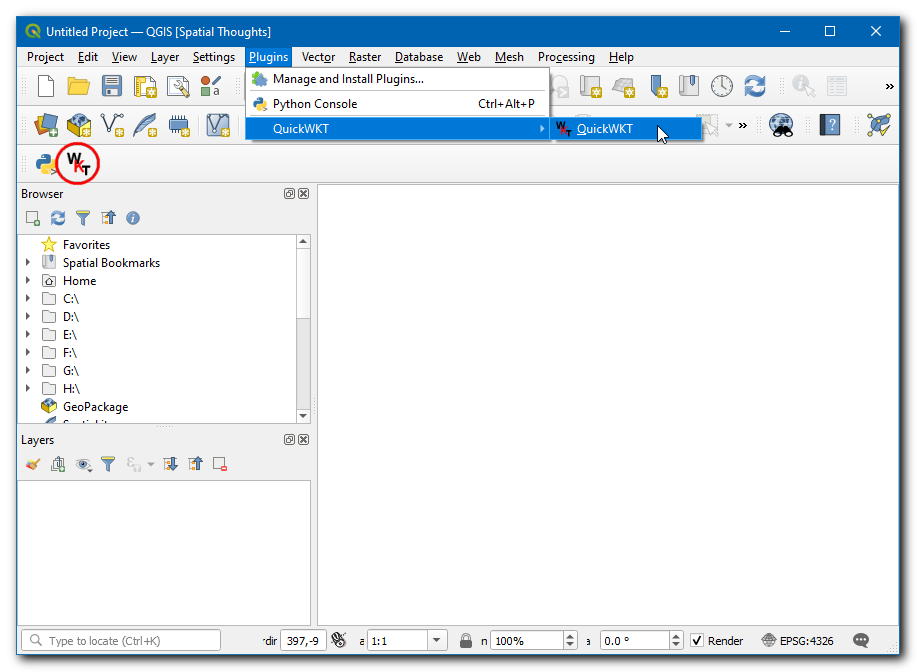Viewport: 917px width, 672px height.
Task: Save the project with the Save icon
Action: [112, 87]
